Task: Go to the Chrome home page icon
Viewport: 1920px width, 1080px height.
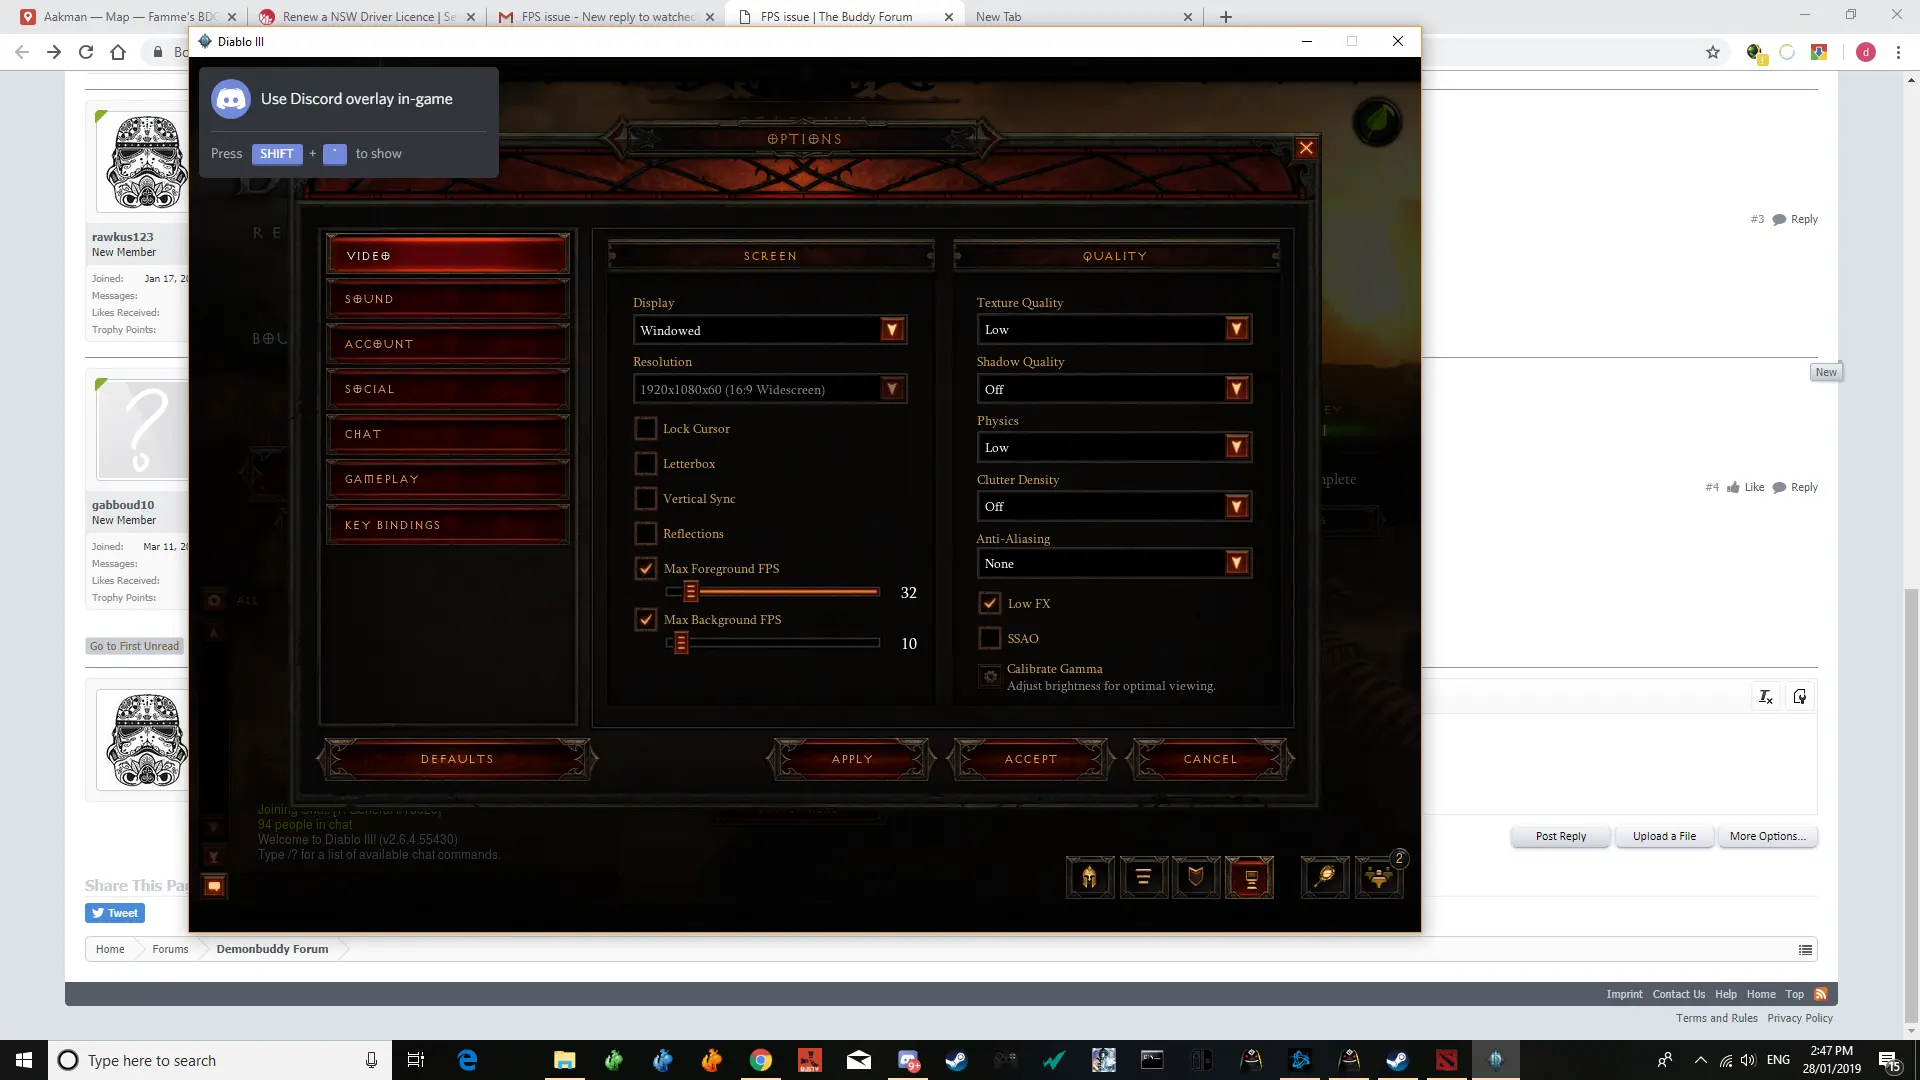Action: pos(118,52)
